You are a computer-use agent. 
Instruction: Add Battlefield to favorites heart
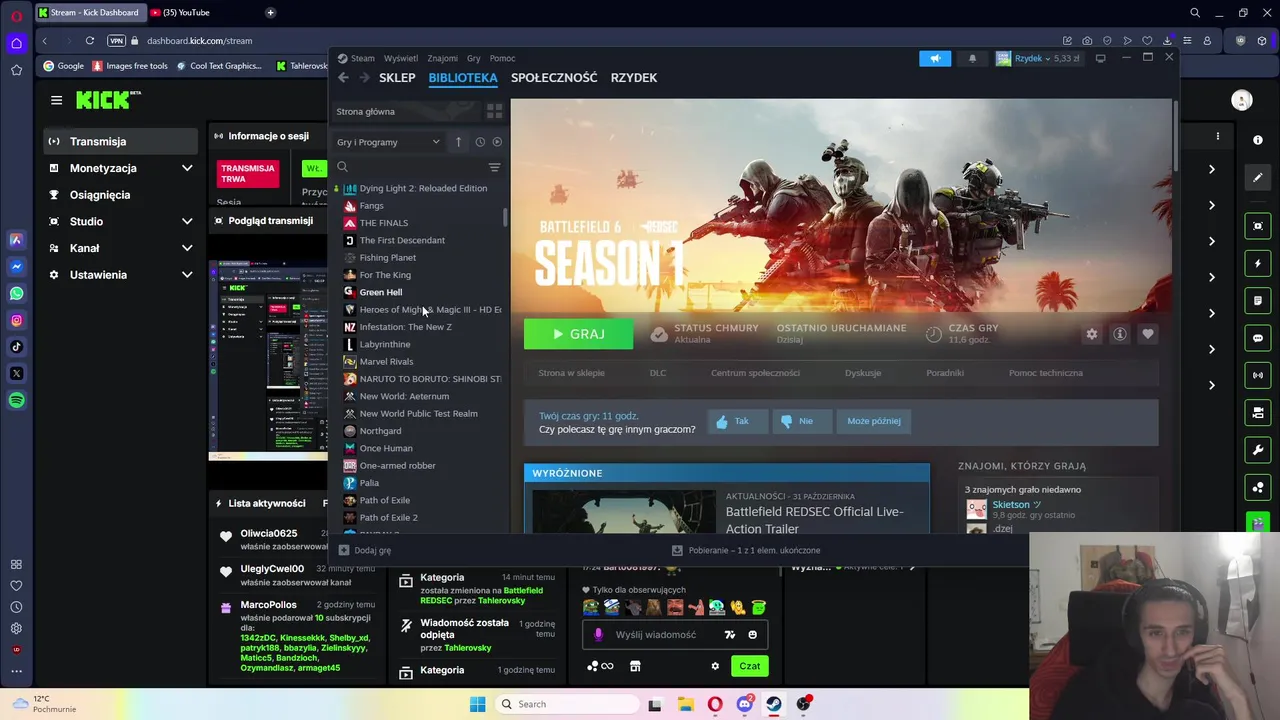coord(1148,334)
